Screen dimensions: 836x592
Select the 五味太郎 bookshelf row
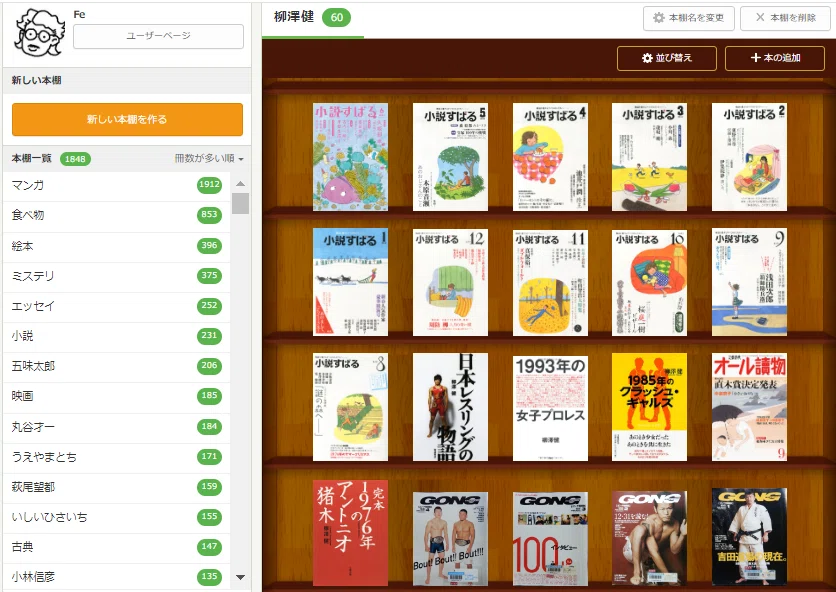(x=117, y=366)
